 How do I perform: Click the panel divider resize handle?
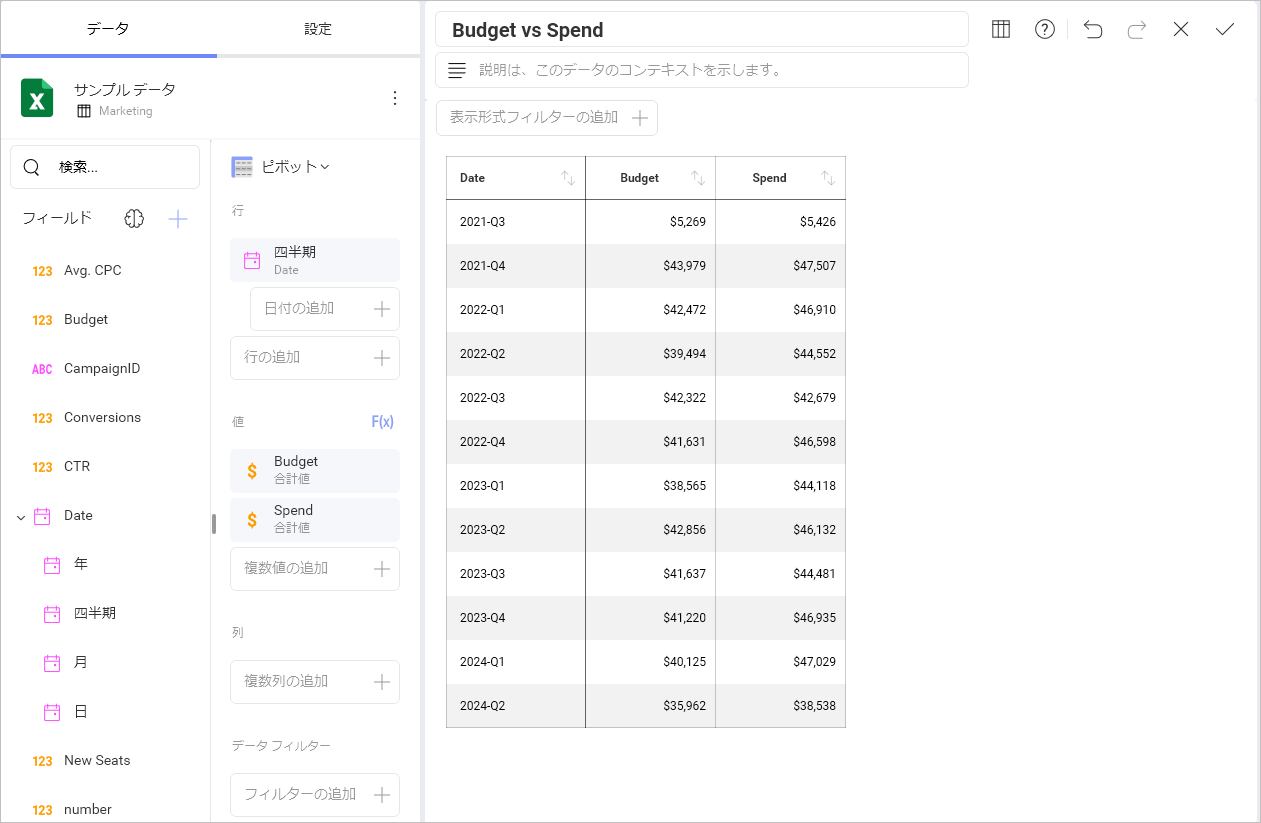click(214, 524)
